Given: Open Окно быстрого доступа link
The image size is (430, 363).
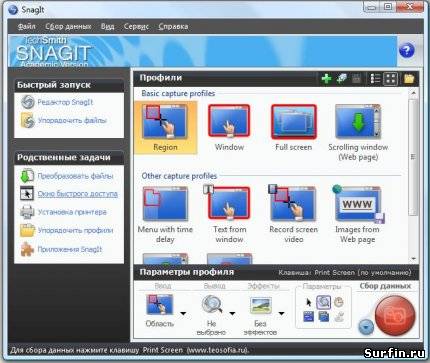Looking at the screenshot, I should click(77, 194).
